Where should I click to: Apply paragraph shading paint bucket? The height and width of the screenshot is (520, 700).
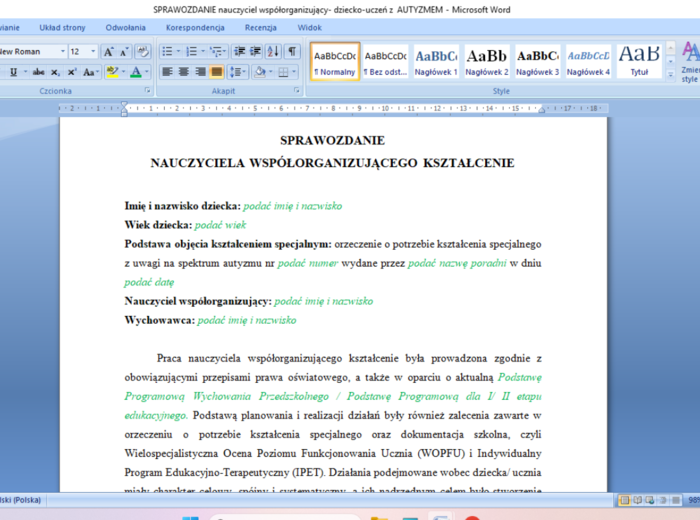pyautogui.click(x=260, y=72)
